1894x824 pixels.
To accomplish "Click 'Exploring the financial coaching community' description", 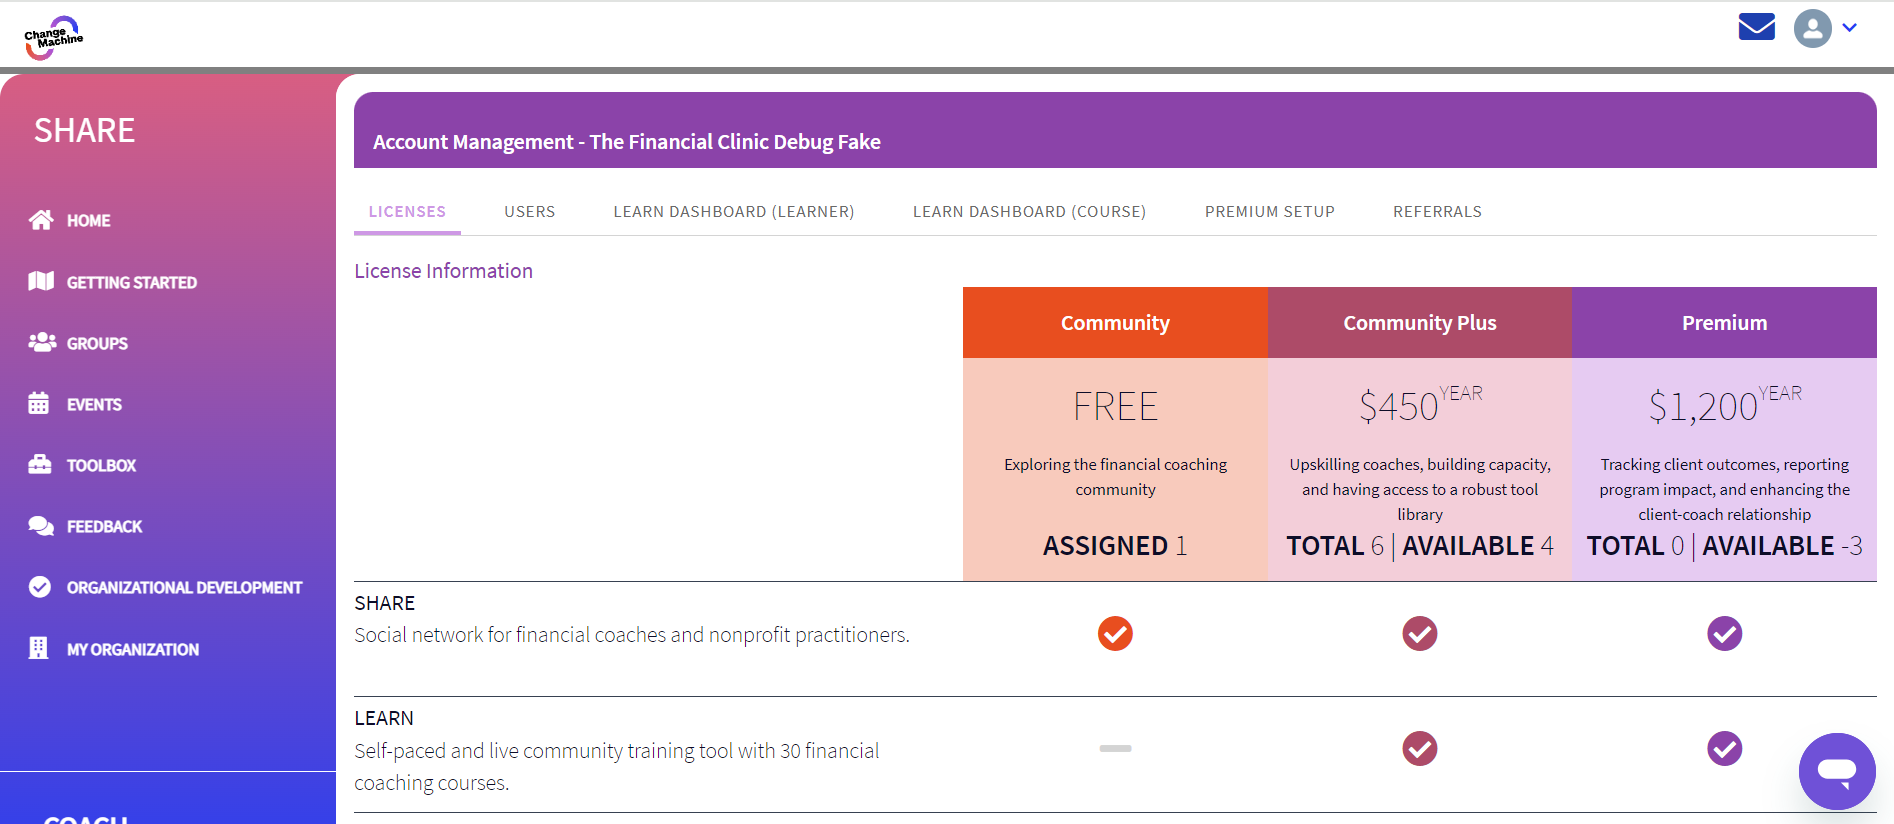I will click(1115, 477).
